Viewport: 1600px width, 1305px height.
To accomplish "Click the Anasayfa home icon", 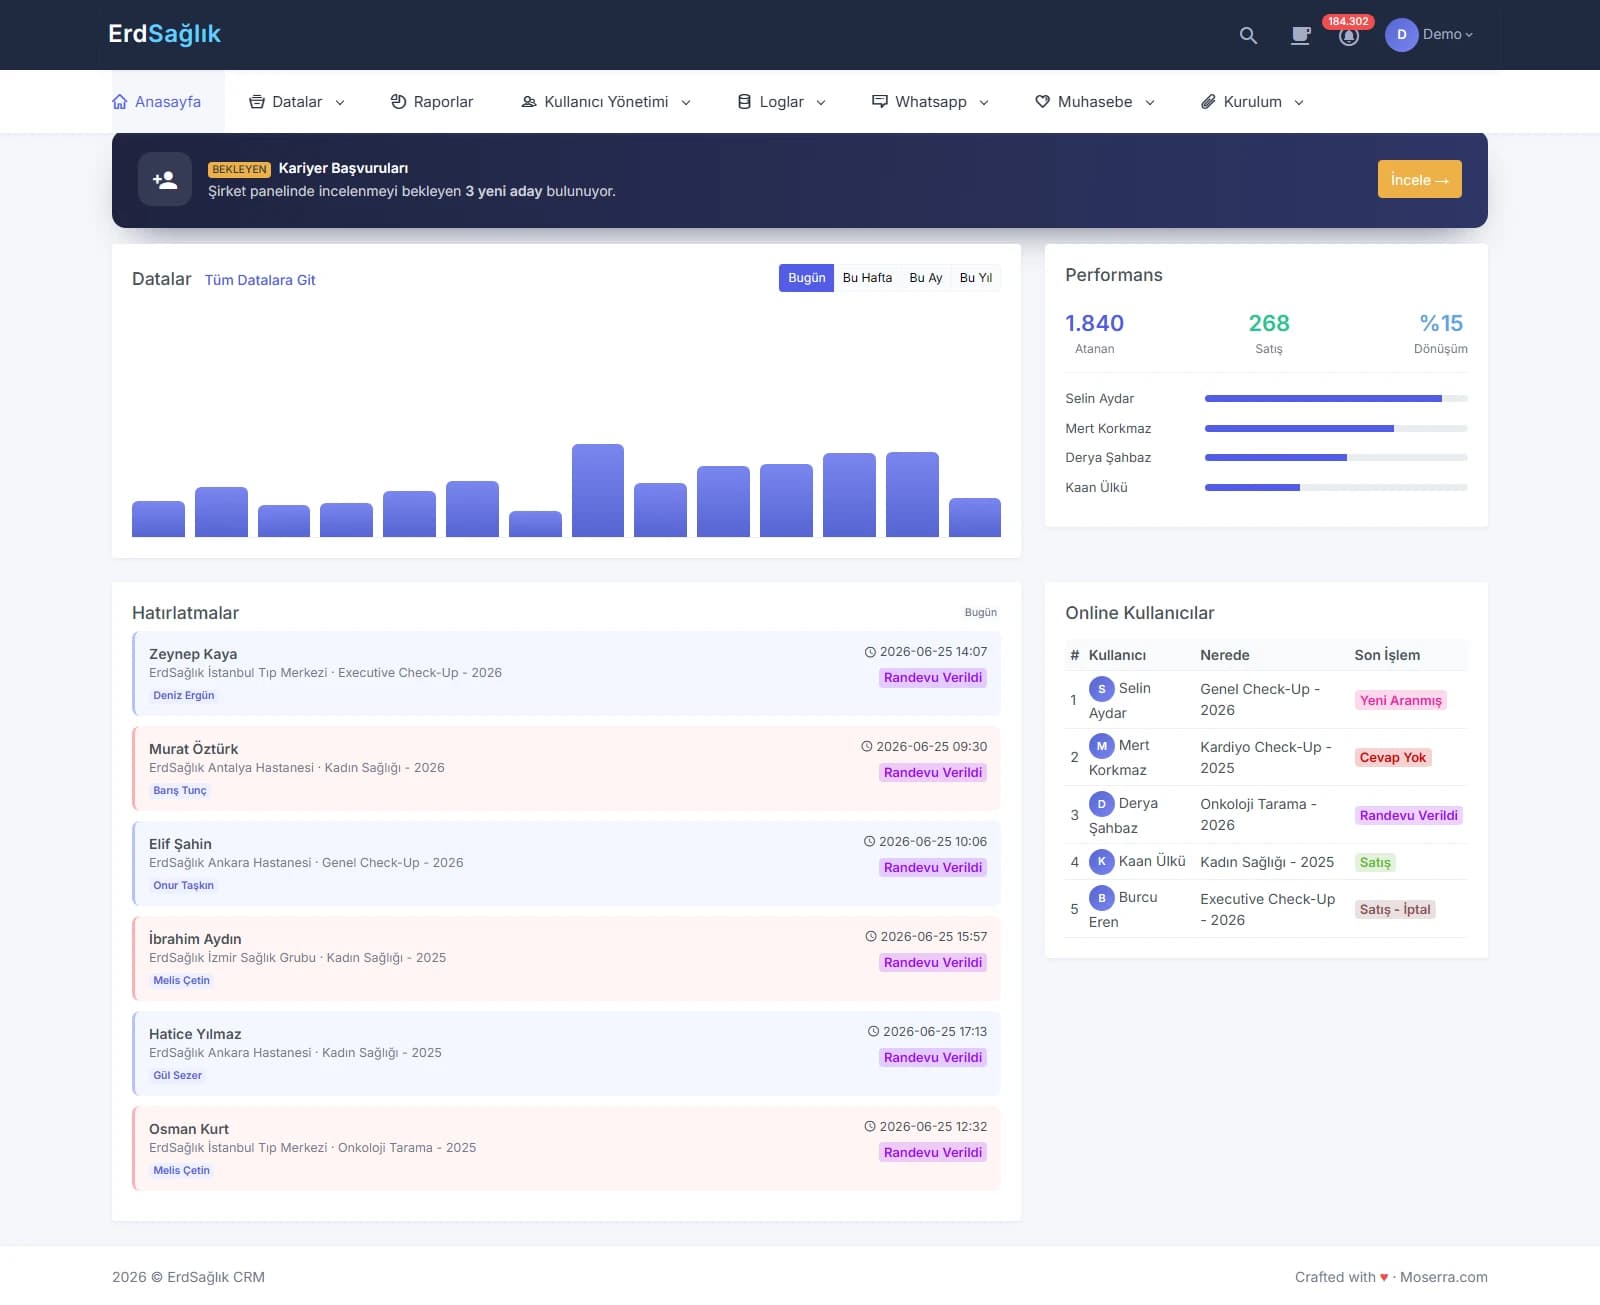I will [120, 102].
